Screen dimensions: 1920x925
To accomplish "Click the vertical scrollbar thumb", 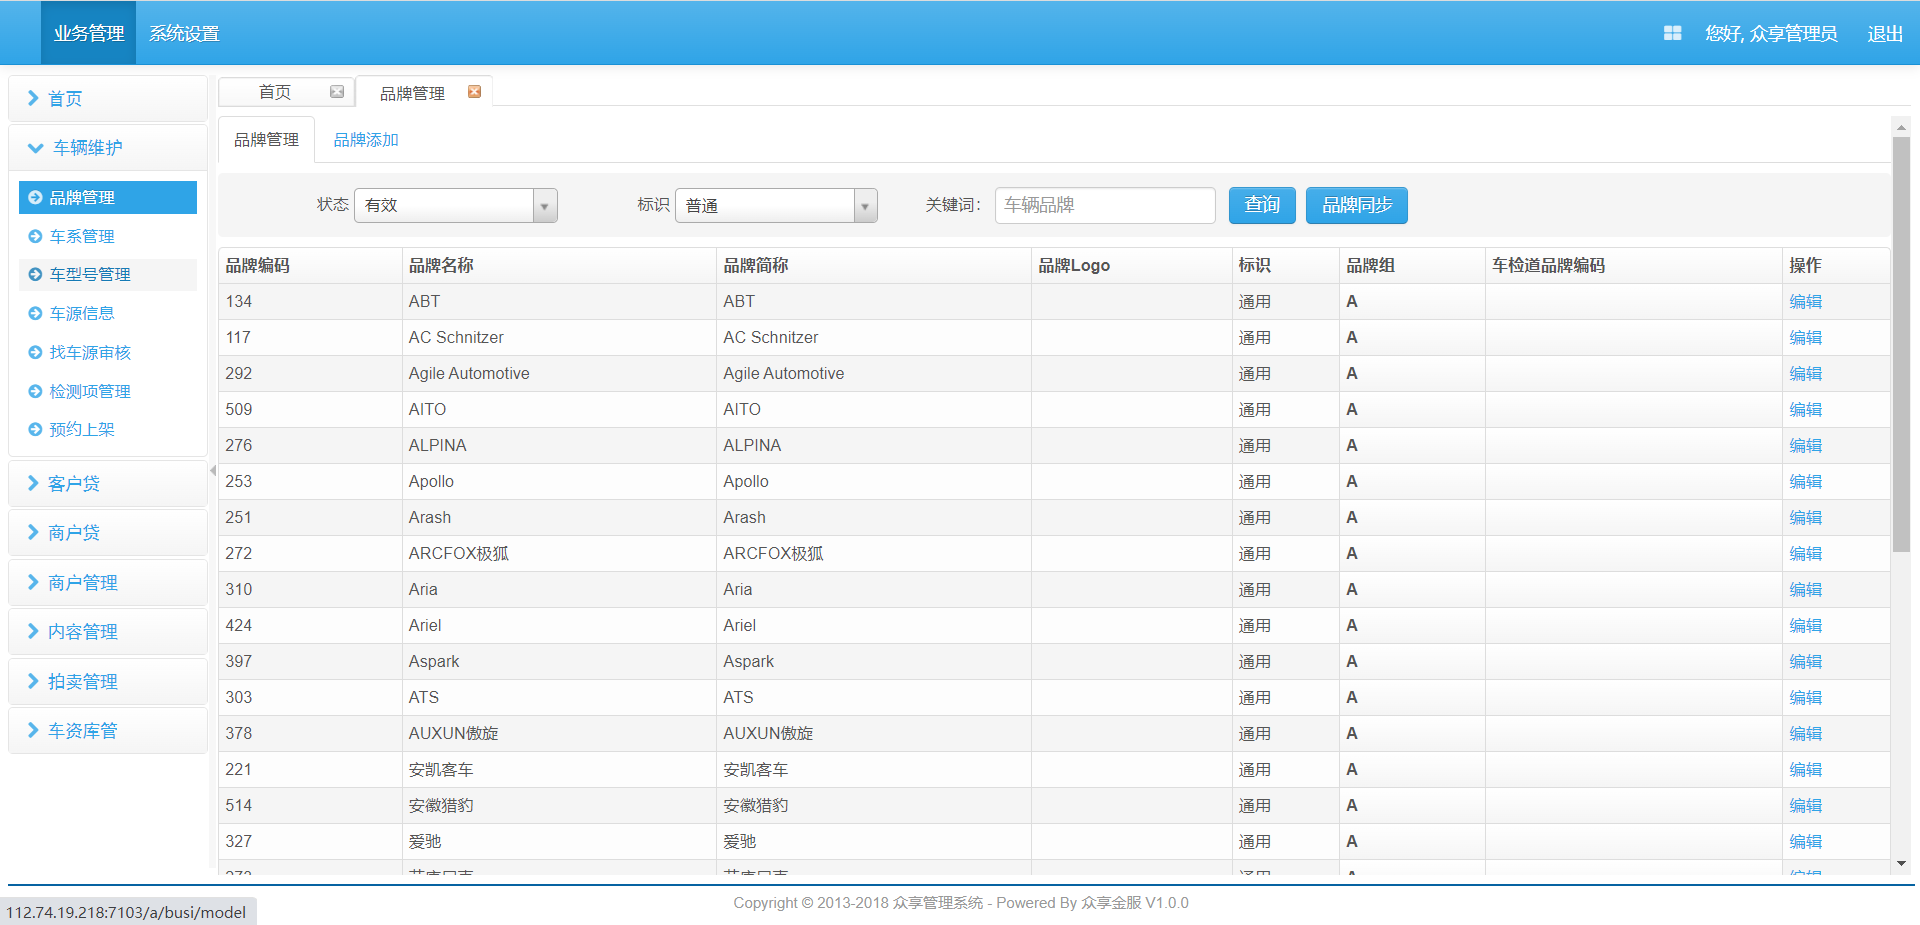I will pyautogui.click(x=1901, y=345).
